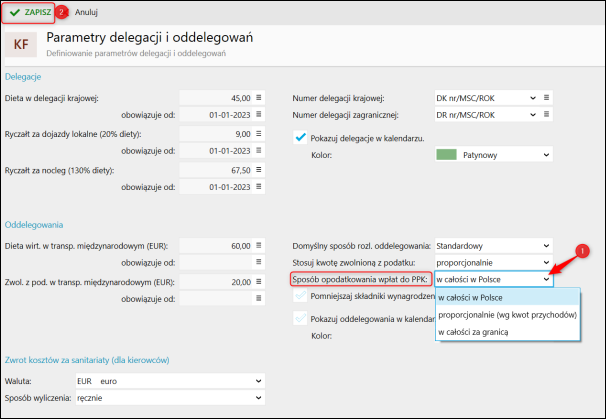The width and height of the screenshot is (606, 419).
Task: Click the ZAPISZ save button
Action: [28, 12]
